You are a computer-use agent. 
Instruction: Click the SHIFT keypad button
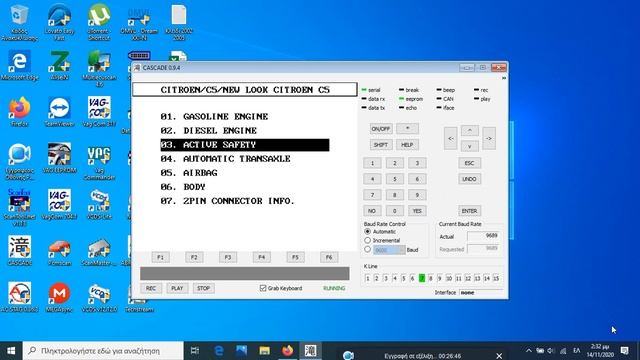(x=380, y=144)
